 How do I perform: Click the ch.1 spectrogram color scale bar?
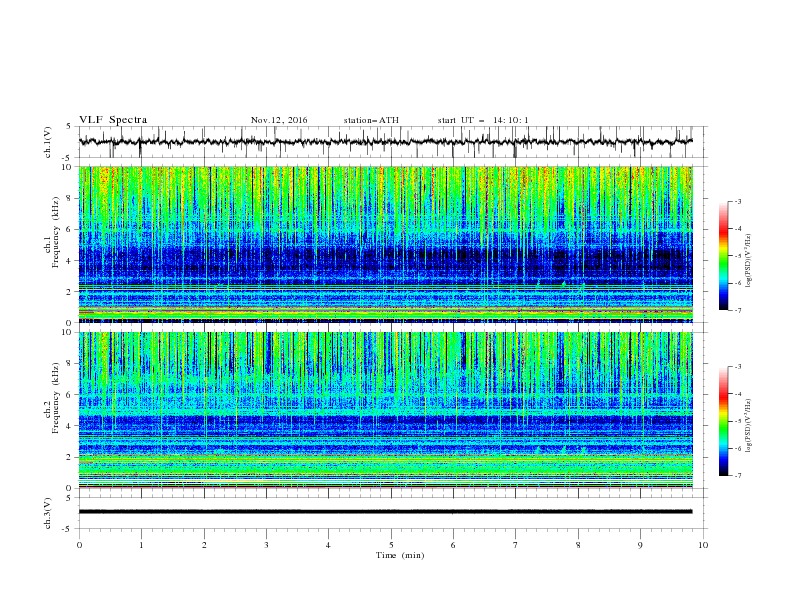pyautogui.click(x=724, y=255)
